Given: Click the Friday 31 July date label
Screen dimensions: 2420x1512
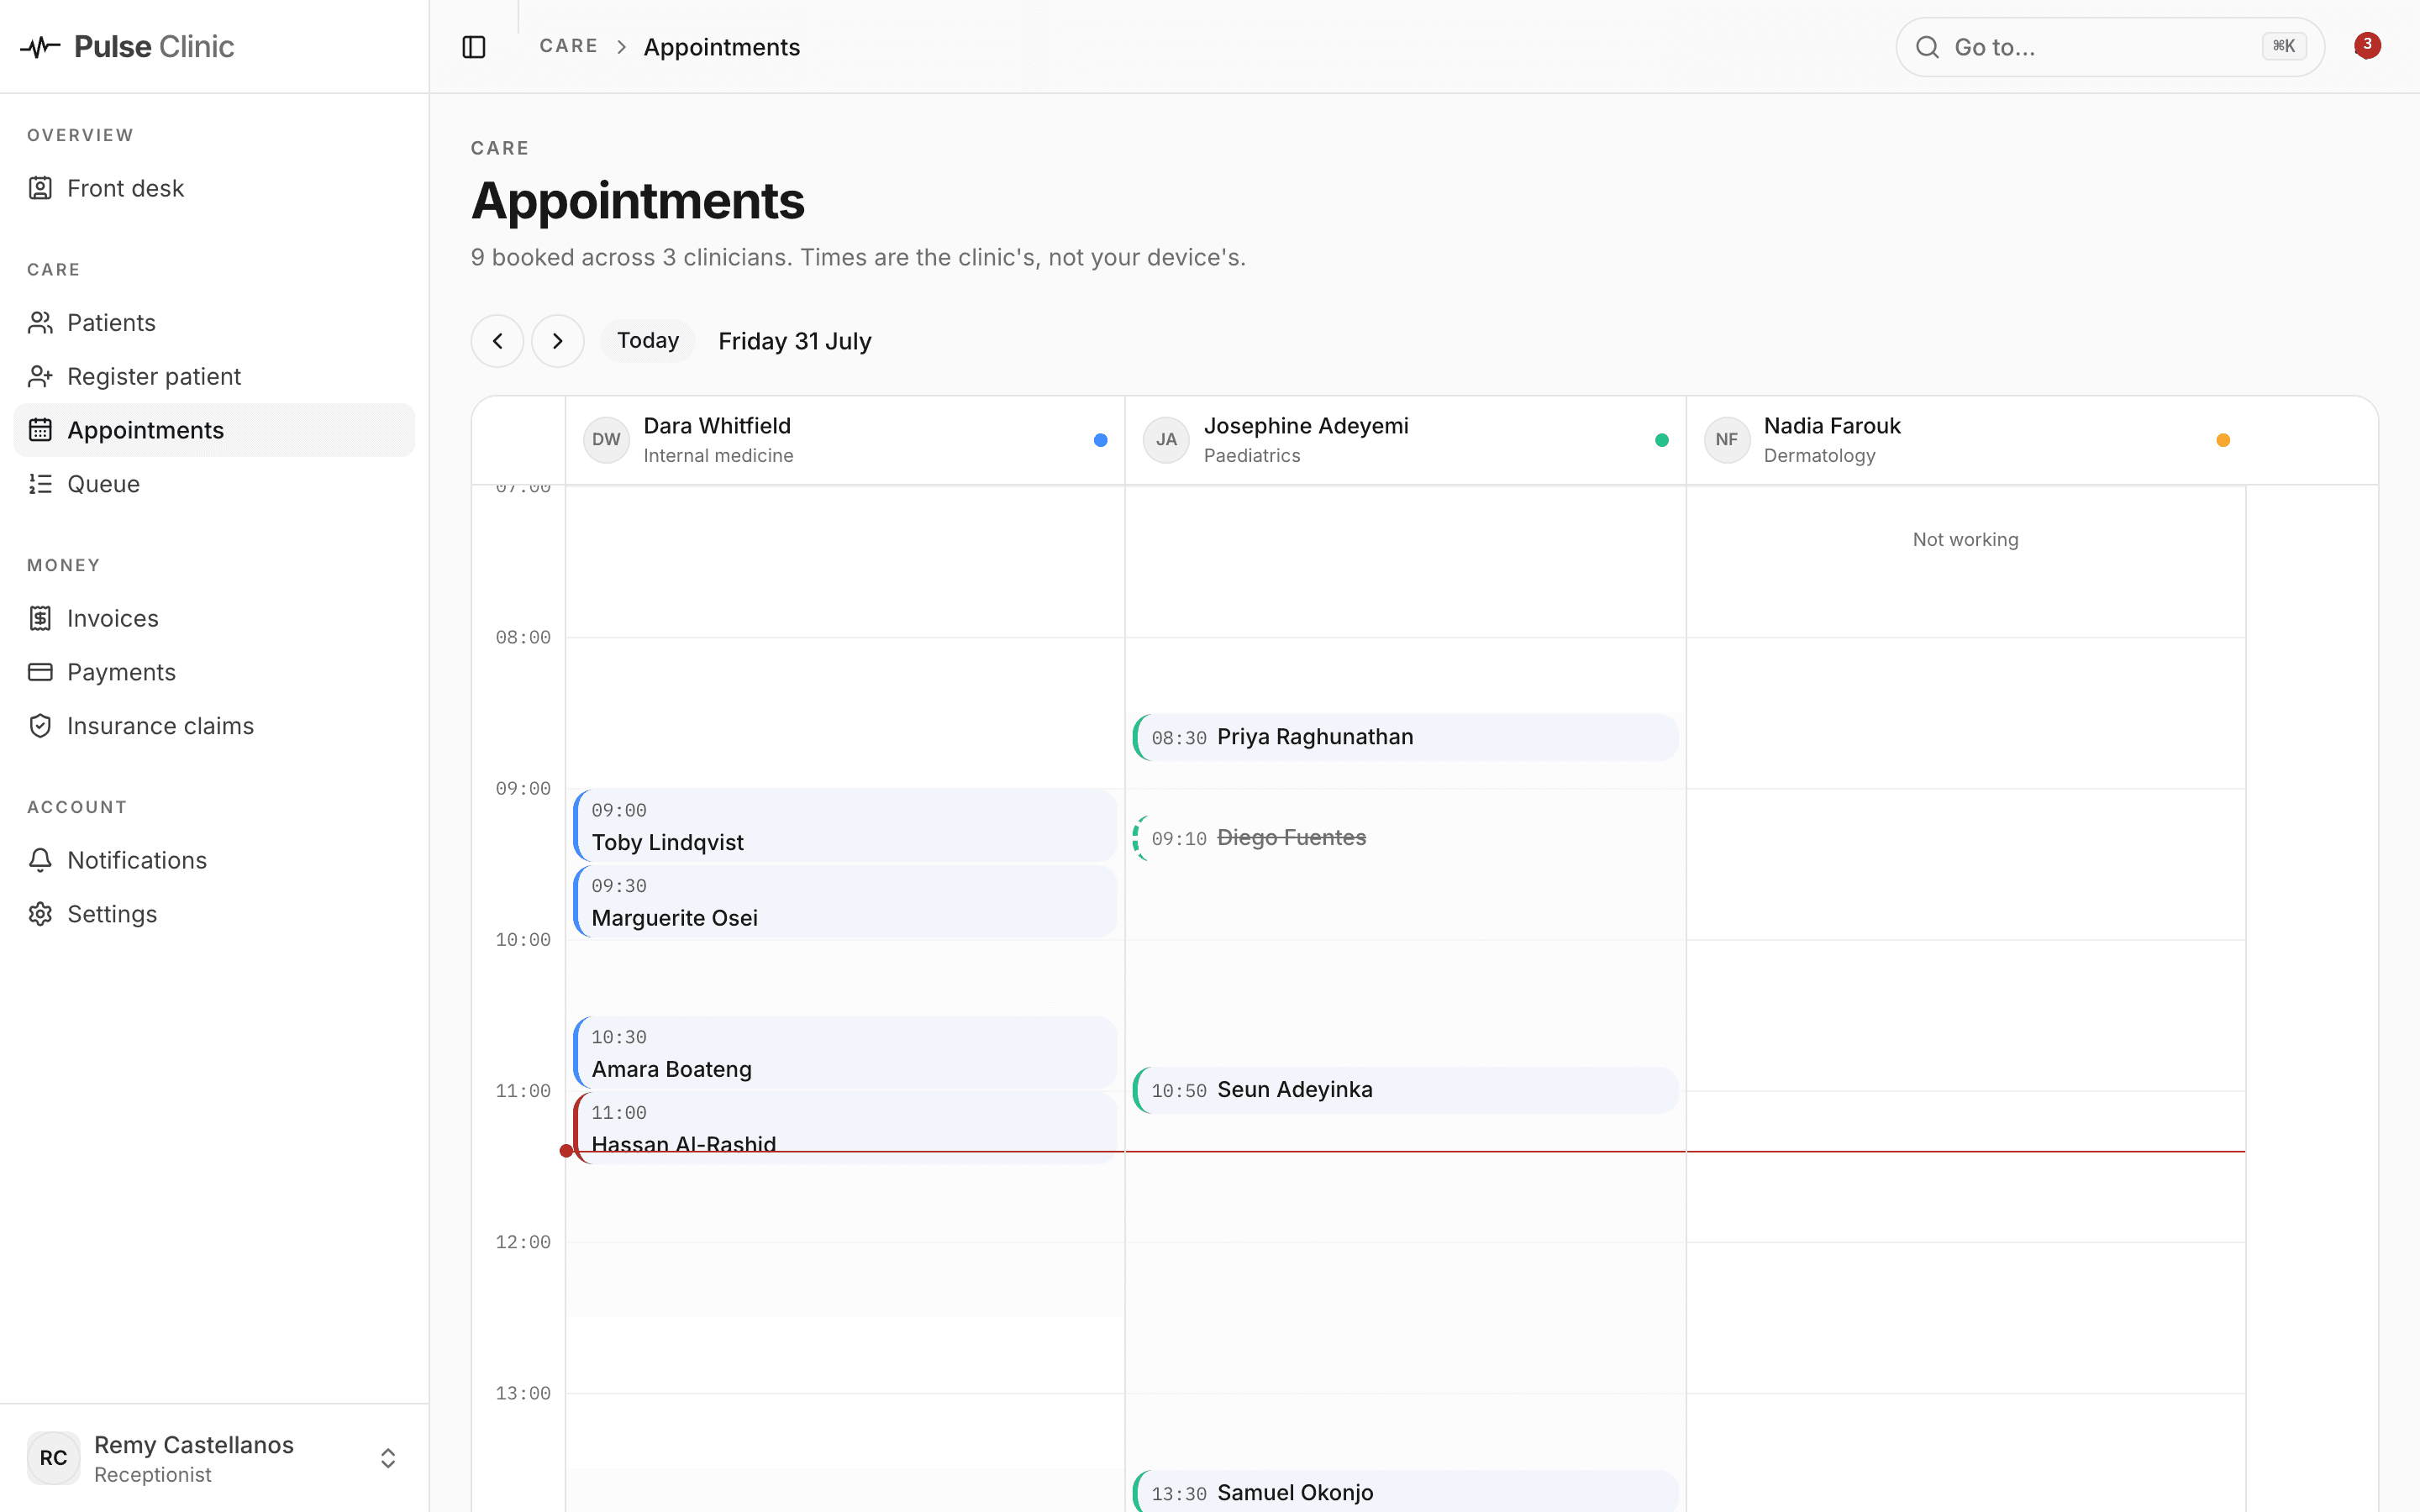Looking at the screenshot, I should click(x=795, y=341).
